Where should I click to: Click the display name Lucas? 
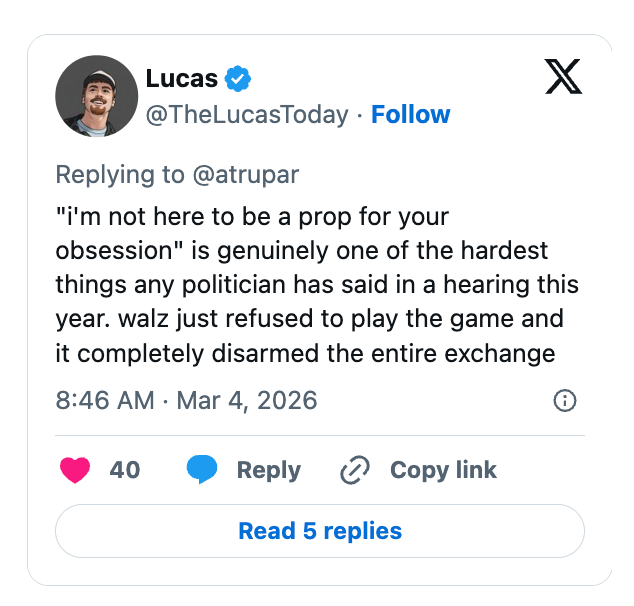pyautogui.click(x=181, y=77)
